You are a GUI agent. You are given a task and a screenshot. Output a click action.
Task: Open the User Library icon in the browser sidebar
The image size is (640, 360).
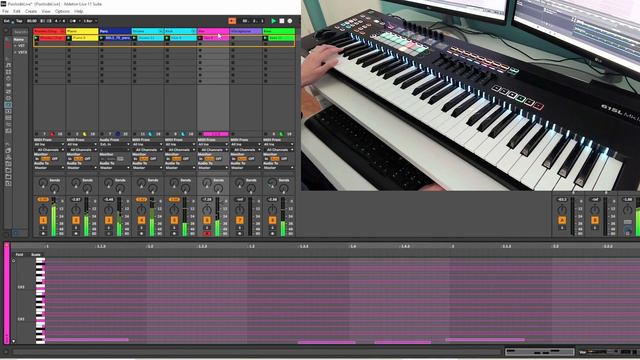[8, 157]
